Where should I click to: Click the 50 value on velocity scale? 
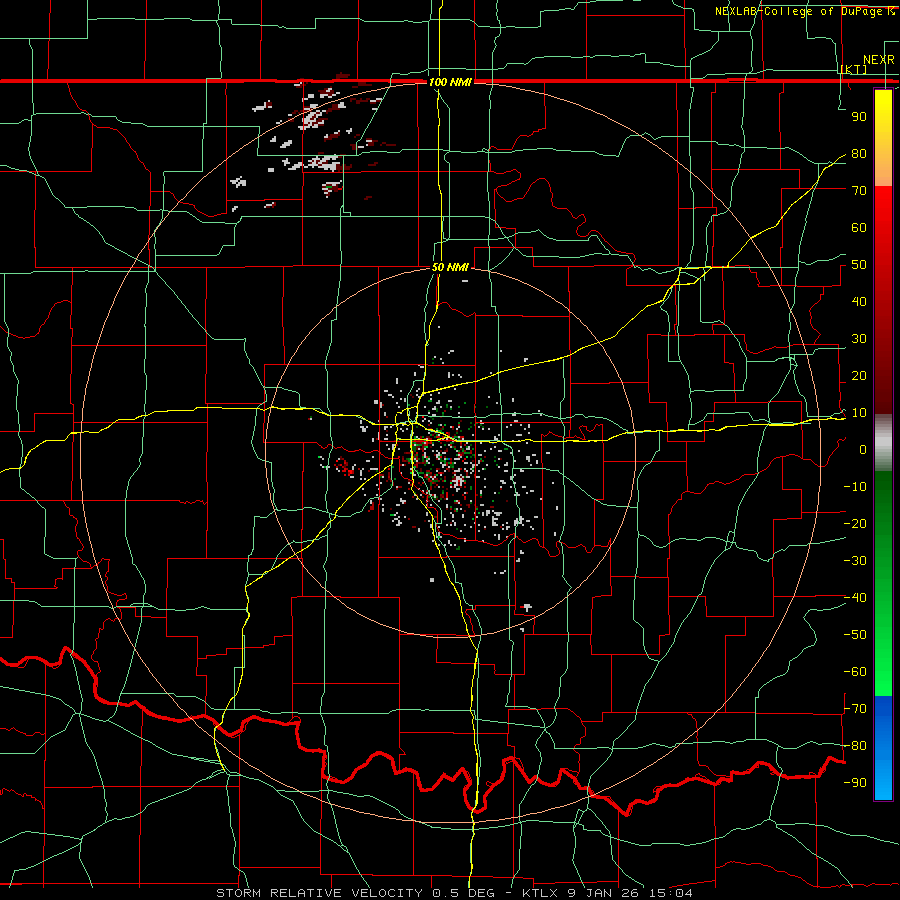click(859, 265)
